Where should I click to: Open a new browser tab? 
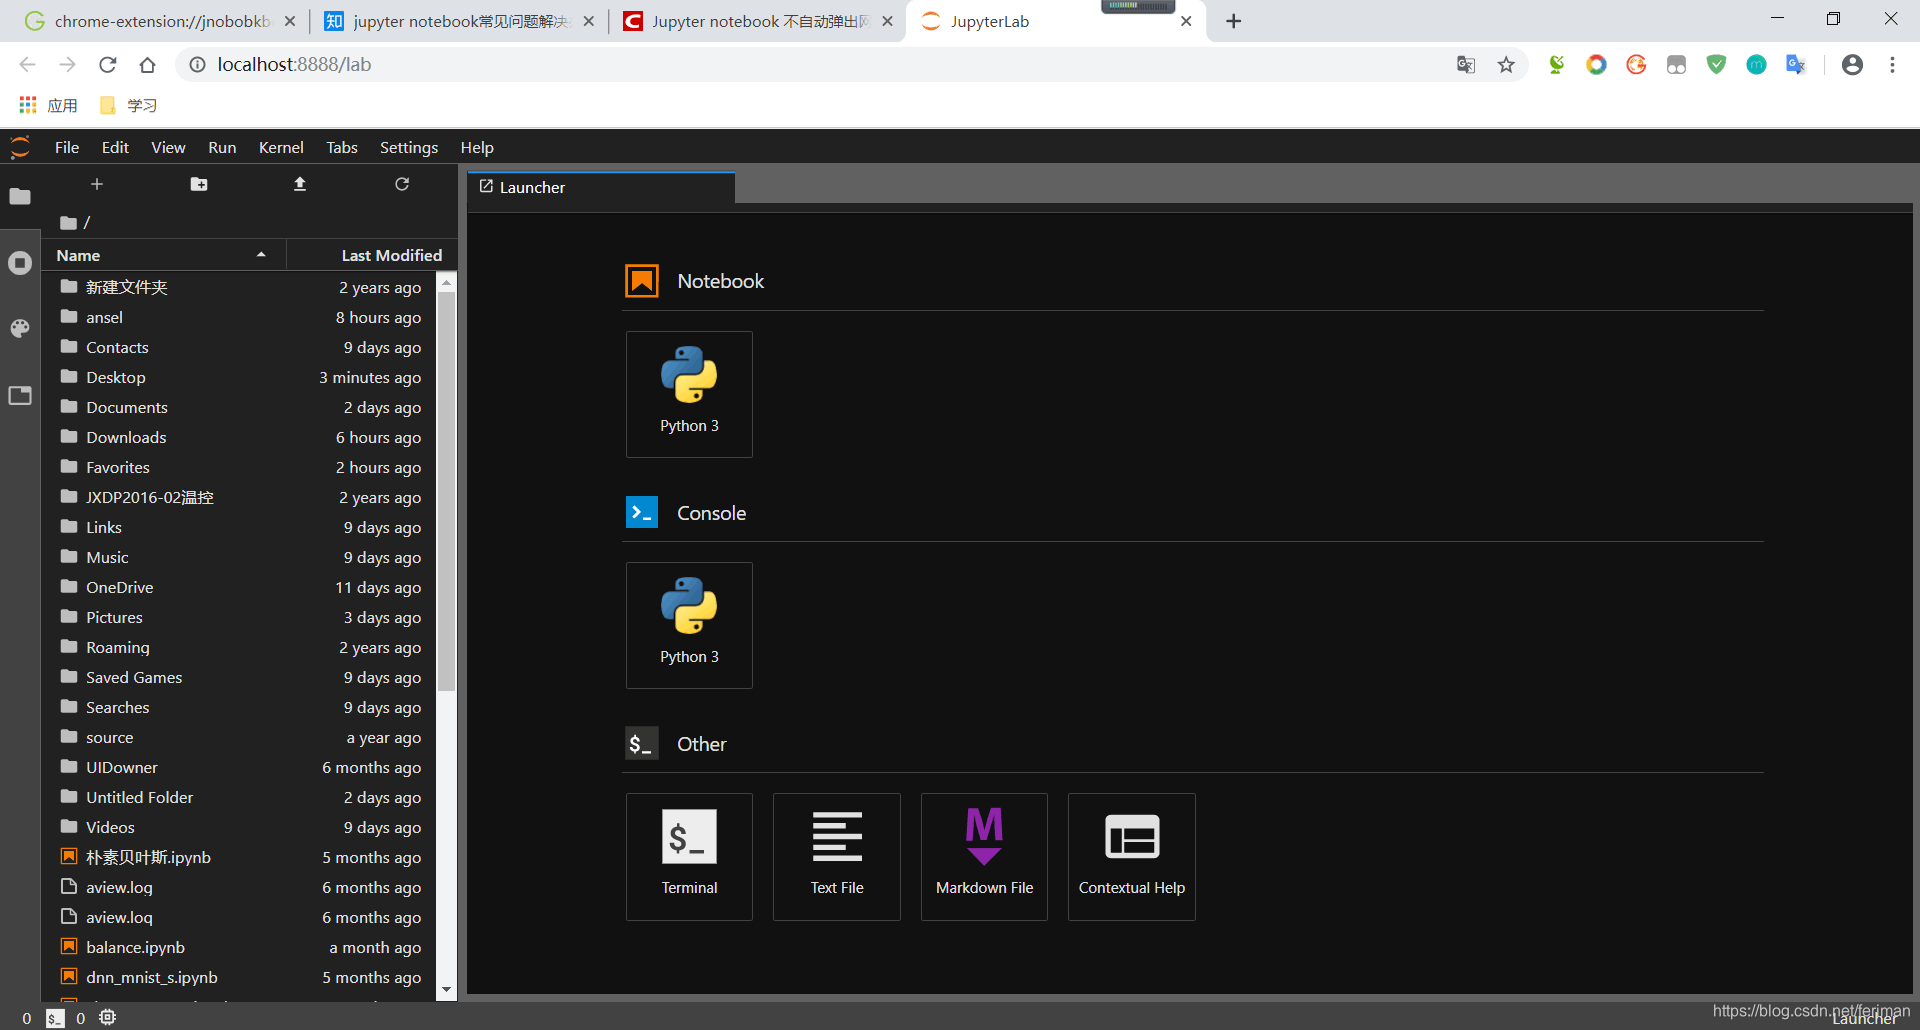click(x=1234, y=21)
